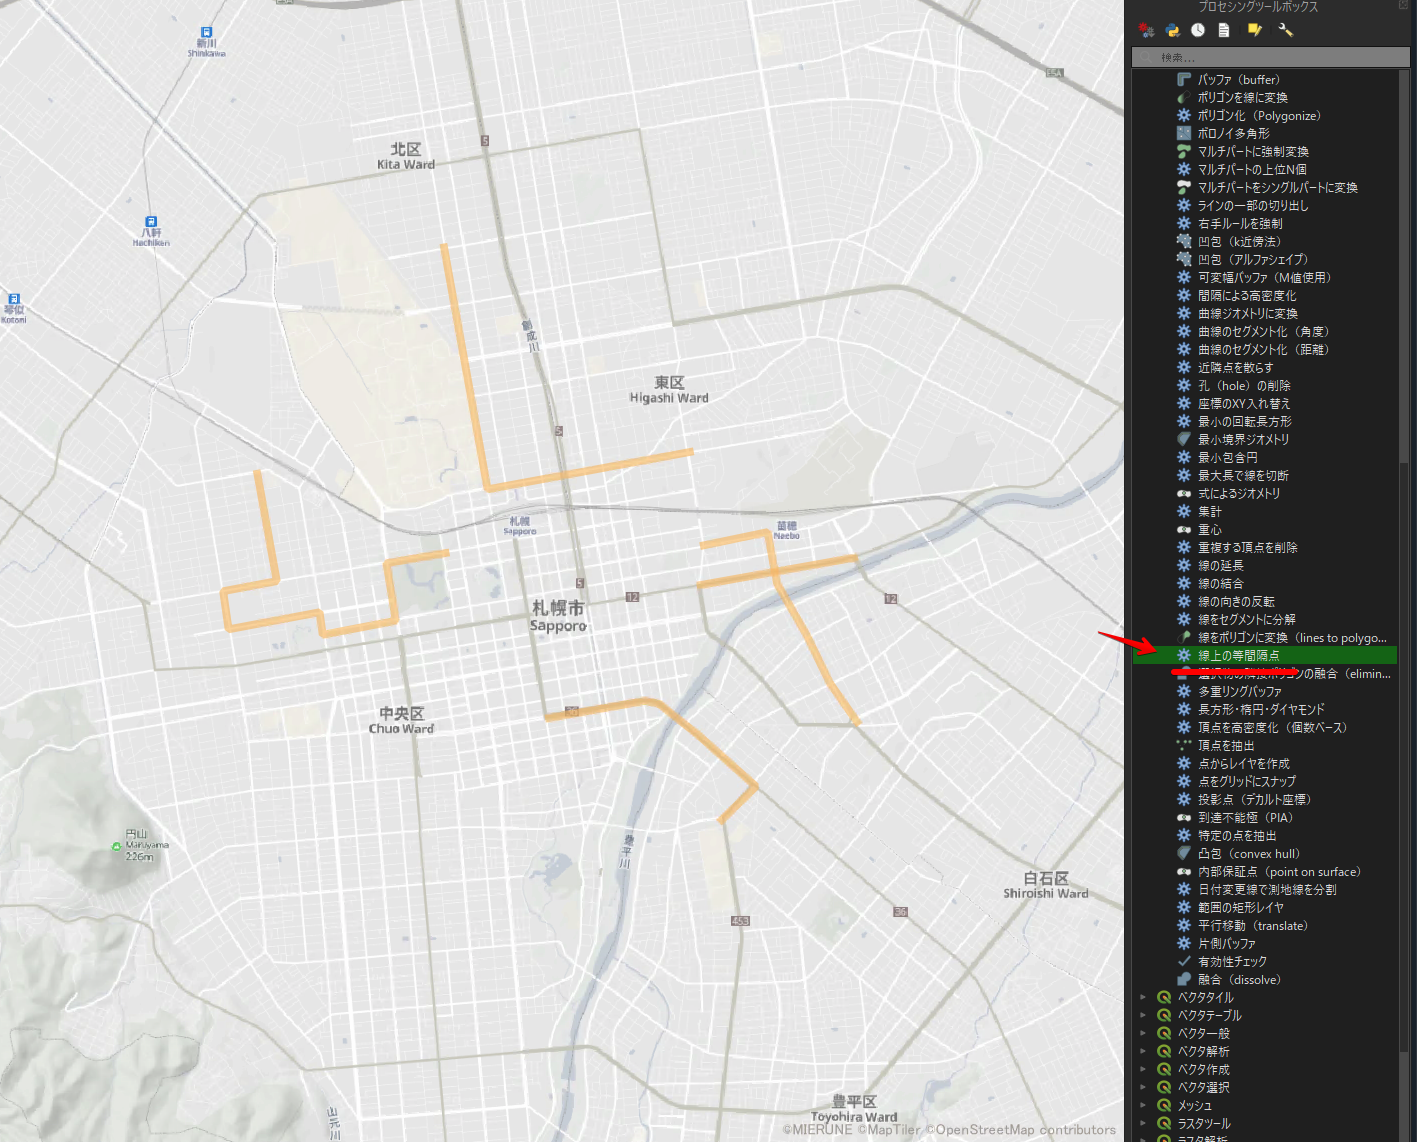Click the 新川 Shinkawa station marker on the map
The width and height of the screenshot is (1417, 1142).
[206, 33]
